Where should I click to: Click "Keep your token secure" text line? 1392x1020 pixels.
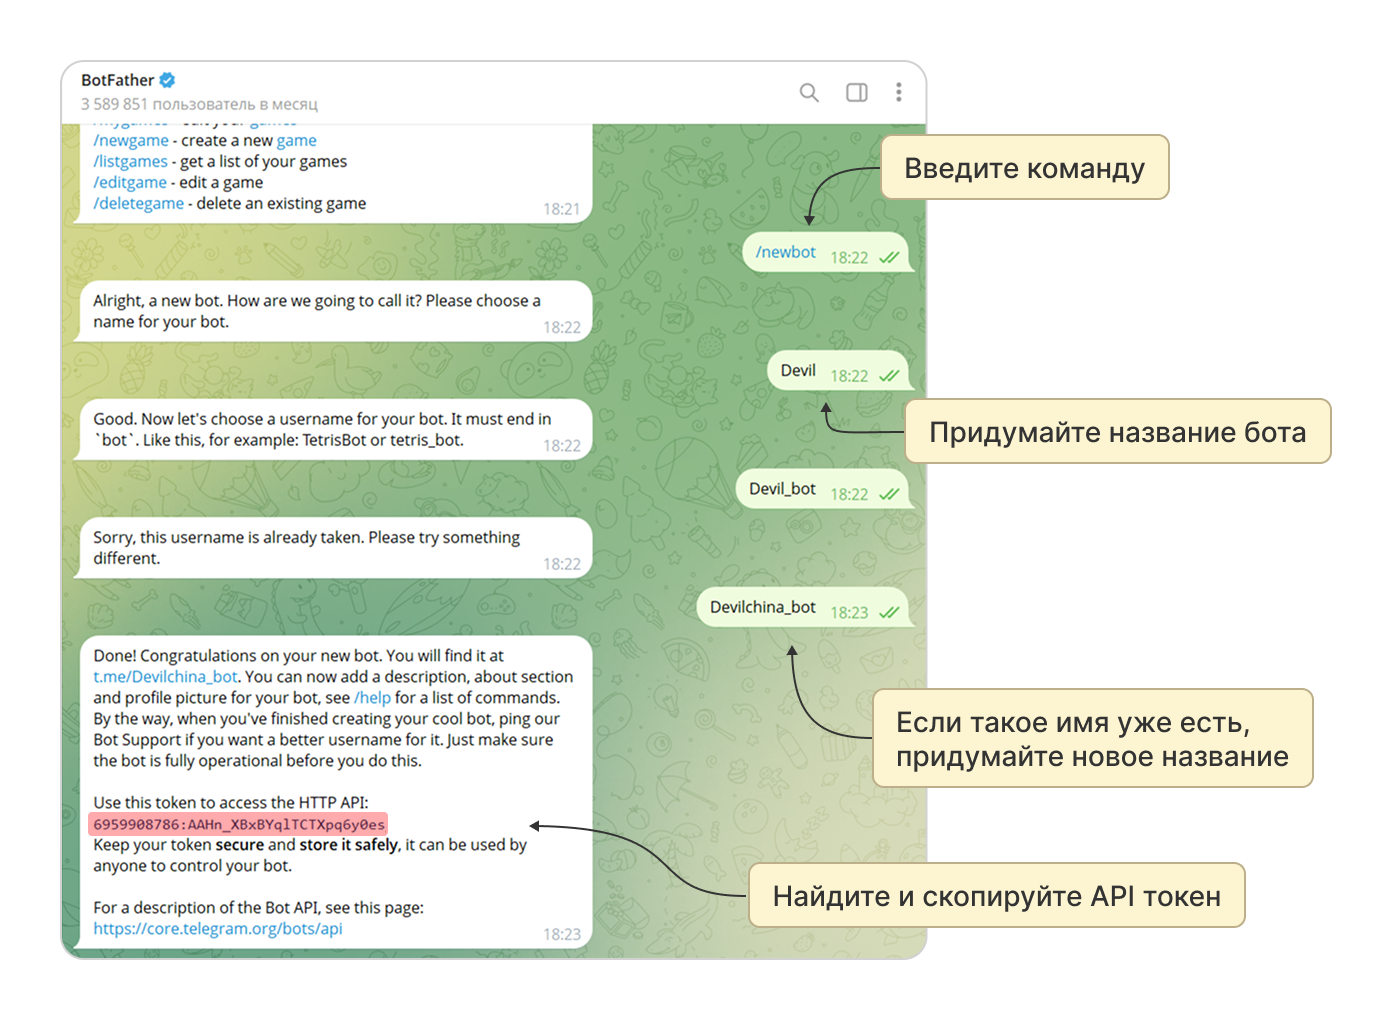coord(310,845)
